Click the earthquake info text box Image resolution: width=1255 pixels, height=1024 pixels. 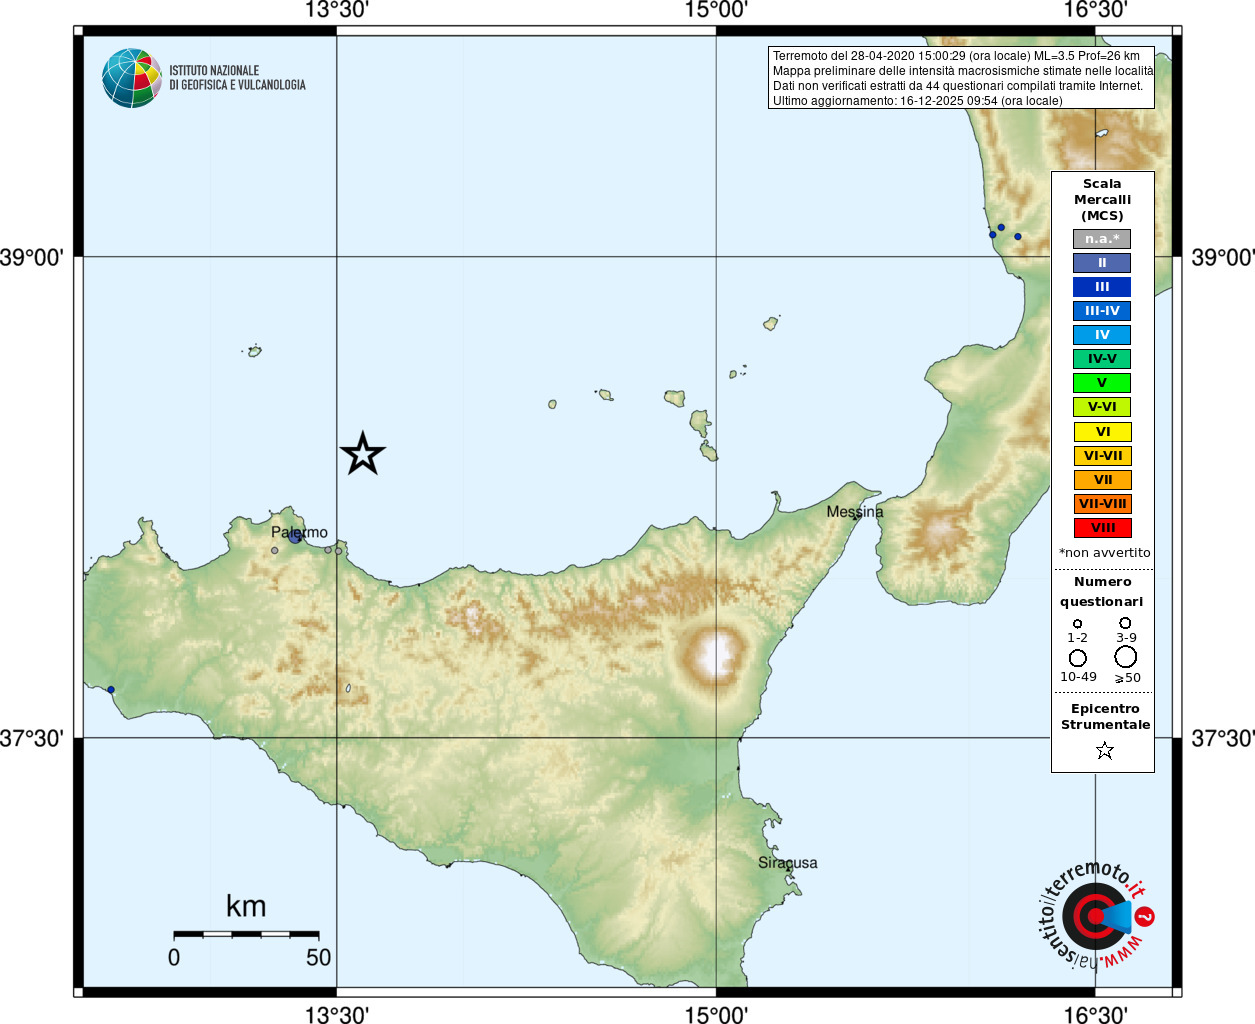pyautogui.click(x=961, y=77)
